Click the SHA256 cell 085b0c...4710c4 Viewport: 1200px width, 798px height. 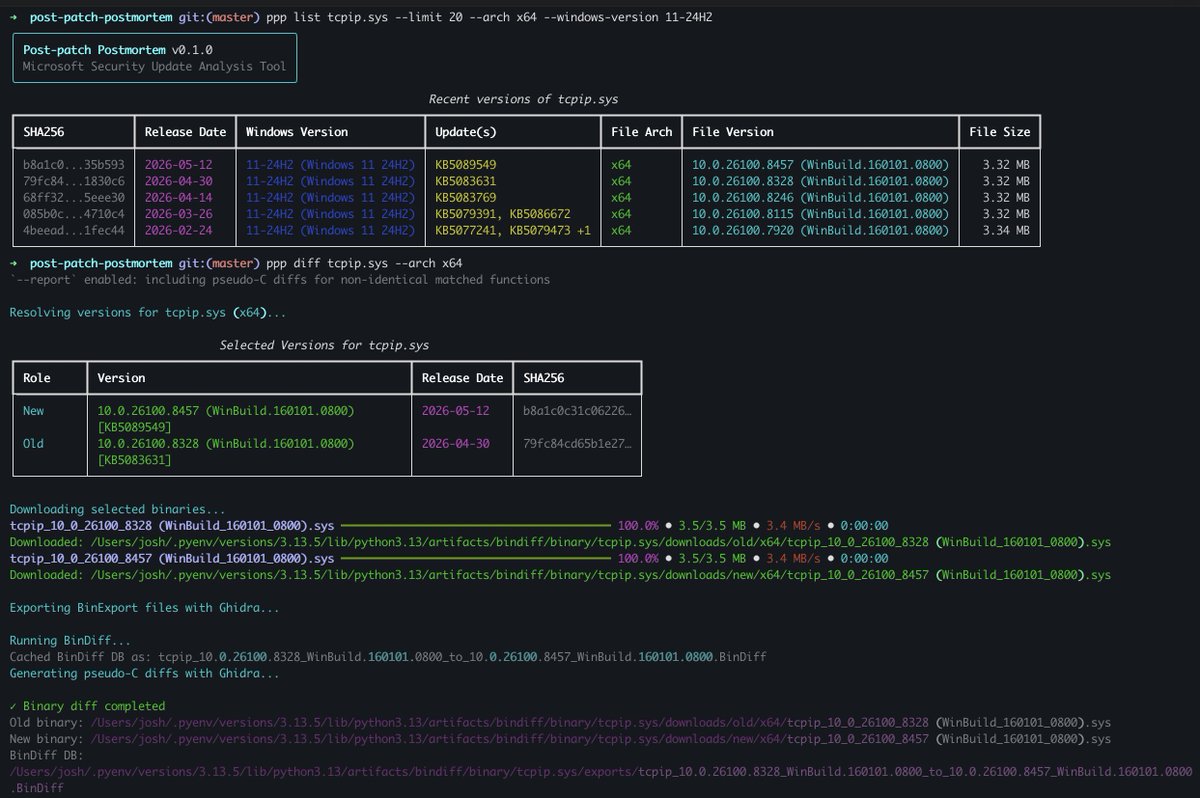click(x=73, y=214)
